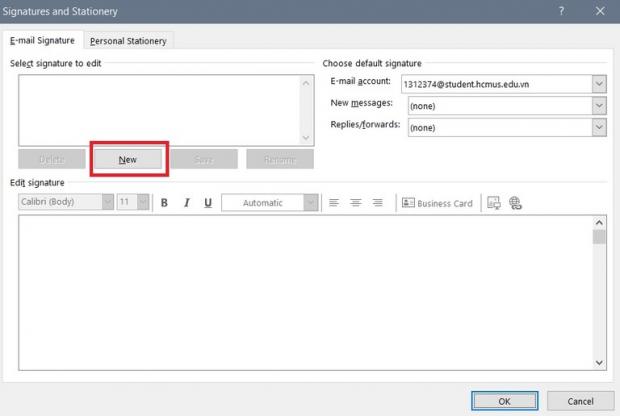The height and width of the screenshot is (416, 620).
Task: Toggle Underline formatting button
Action: click(x=208, y=203)
